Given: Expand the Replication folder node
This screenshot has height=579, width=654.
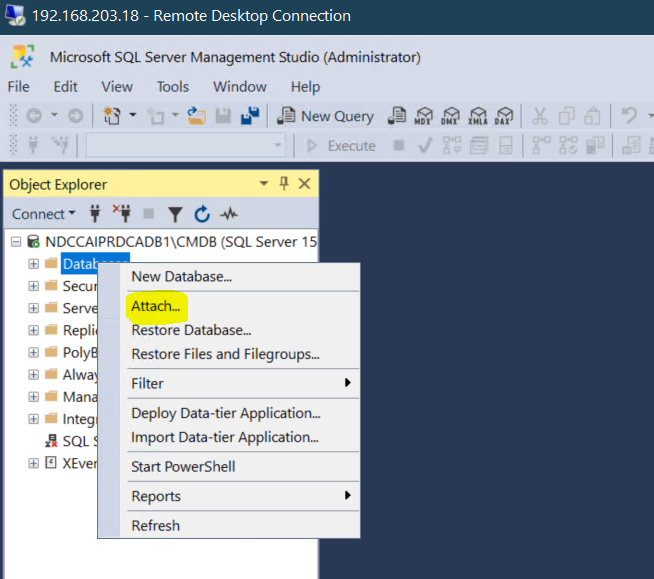Looking at the screenshot, I should pyautogui.click(x=33, y=330).
